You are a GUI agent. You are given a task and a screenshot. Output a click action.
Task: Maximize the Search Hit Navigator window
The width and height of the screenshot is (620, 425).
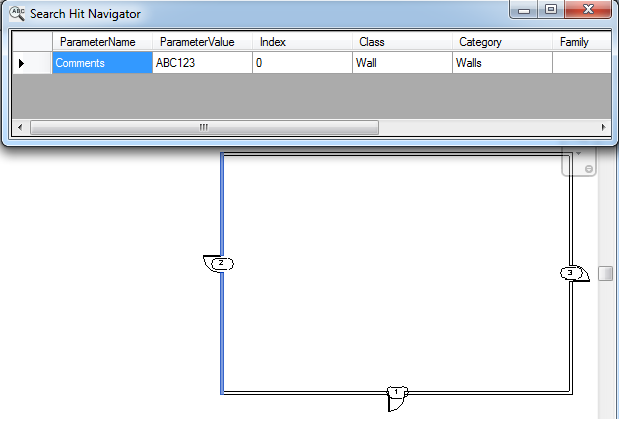(x=551, y=9)
